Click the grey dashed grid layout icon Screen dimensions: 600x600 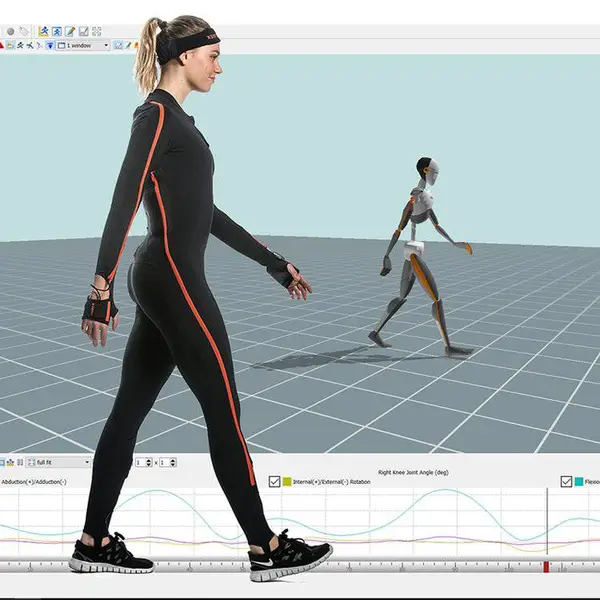coord(97,31)
